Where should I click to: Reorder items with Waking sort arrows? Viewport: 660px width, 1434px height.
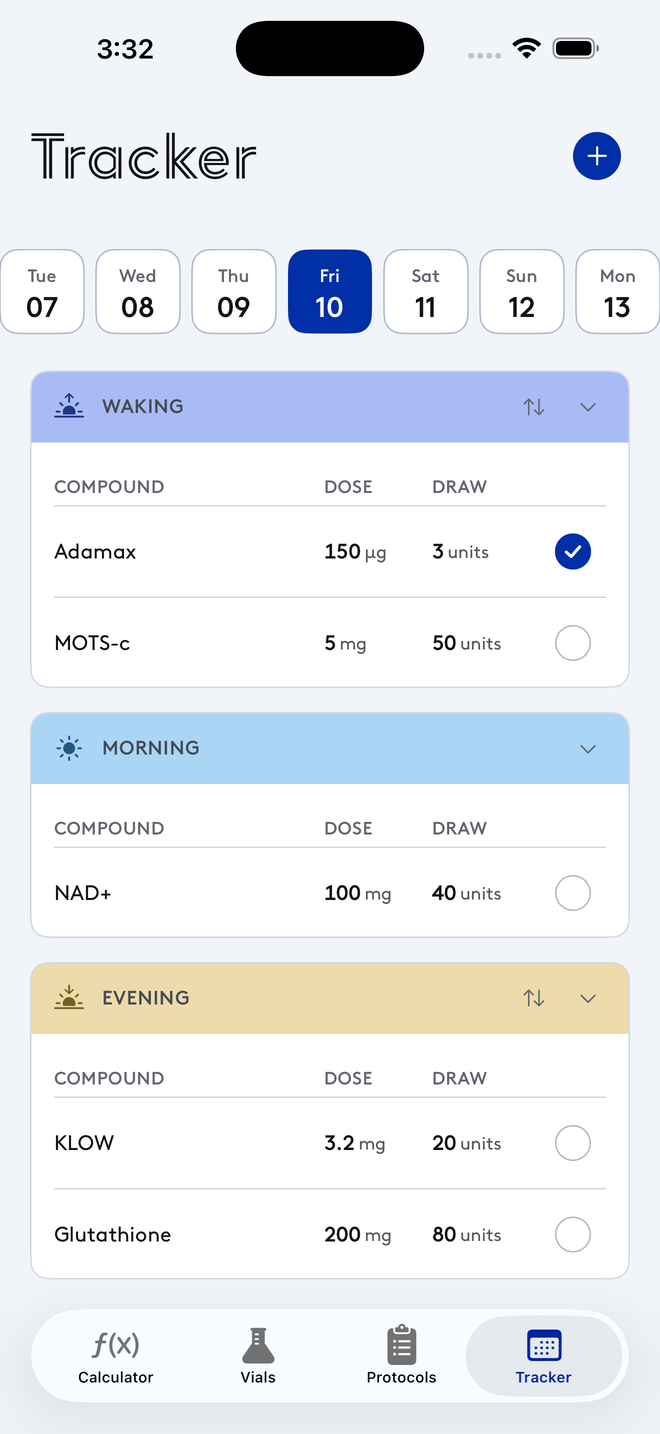point(534,407)
